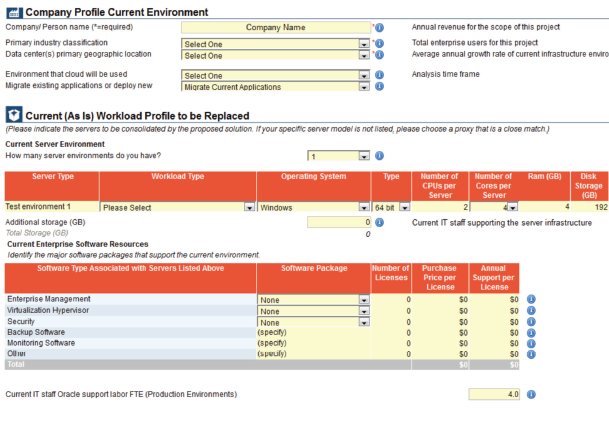Open info icon for Additional storage (GB)
The height and width of the screenshot is (421, 609).
click(379, 223)
